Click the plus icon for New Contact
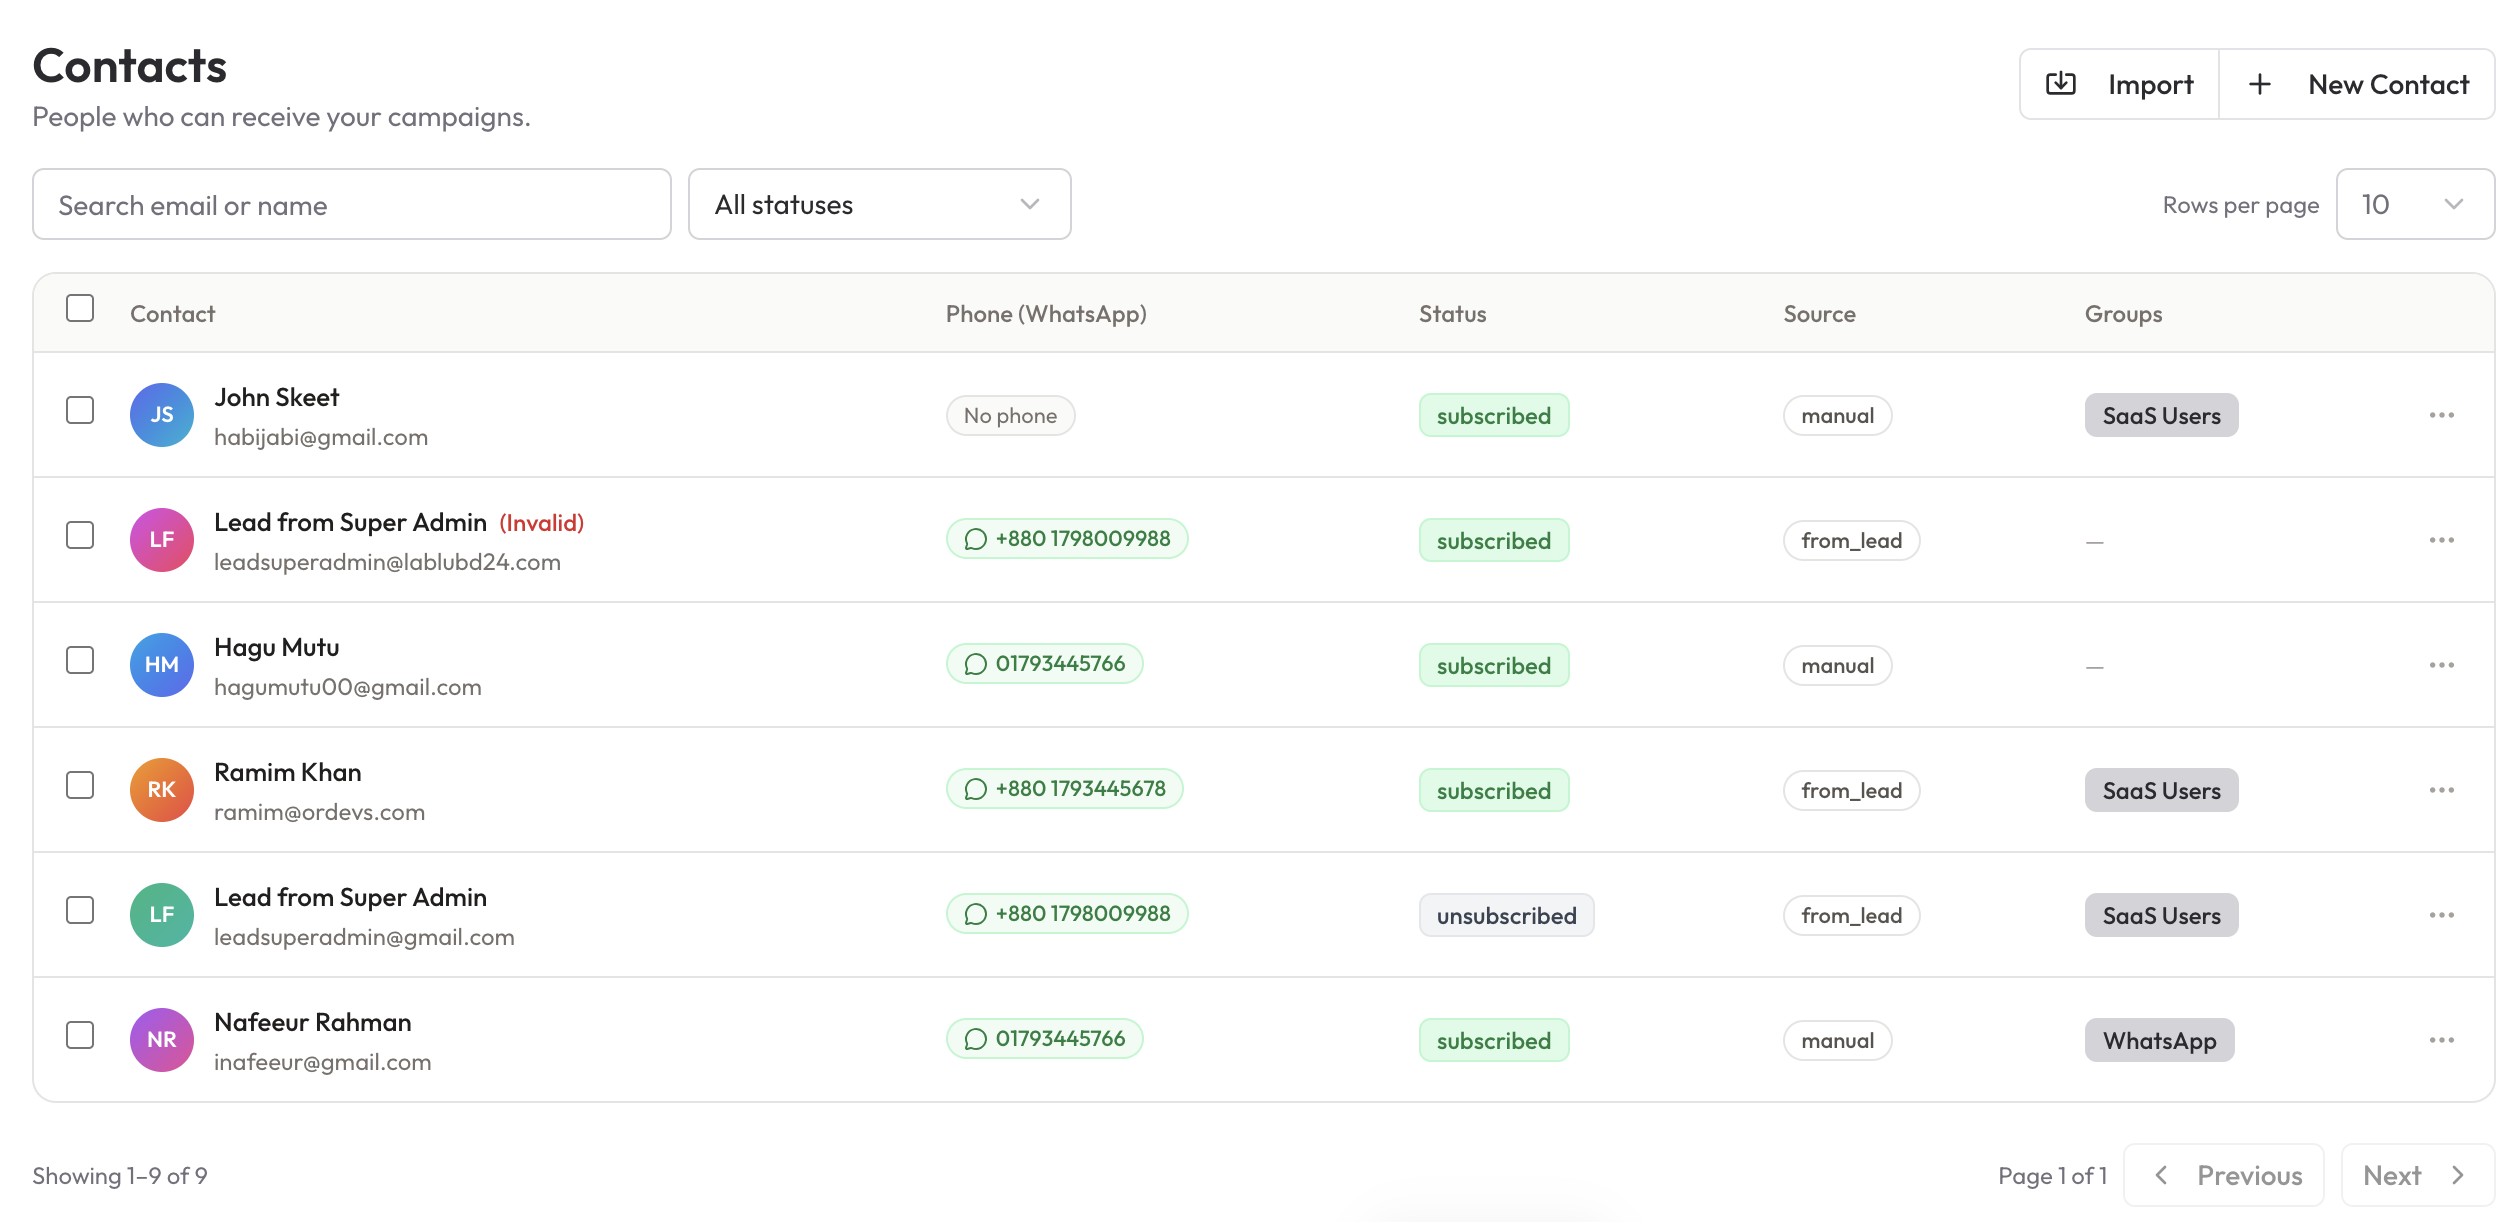2520x1222 pixels. pyautogui.click(x=2259, y=84)
